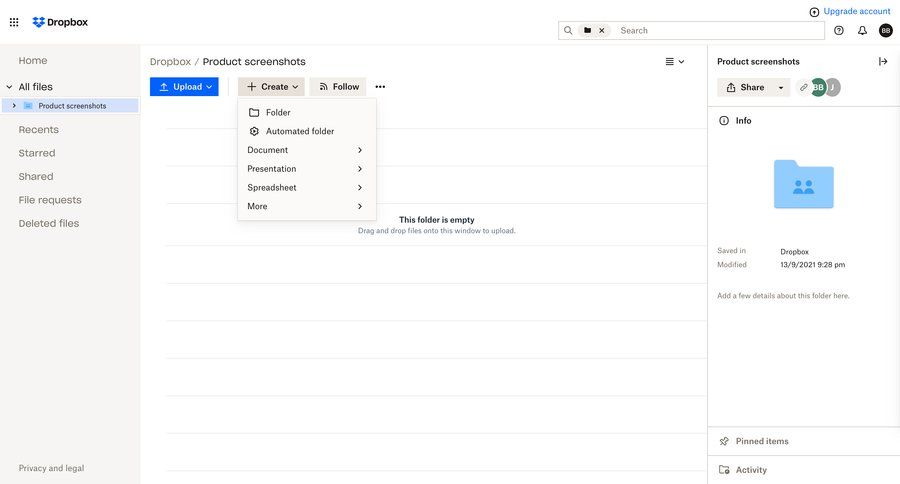Click the Dropbox logo
Screen dimensions: 900x484
click(x=60, y=22)
